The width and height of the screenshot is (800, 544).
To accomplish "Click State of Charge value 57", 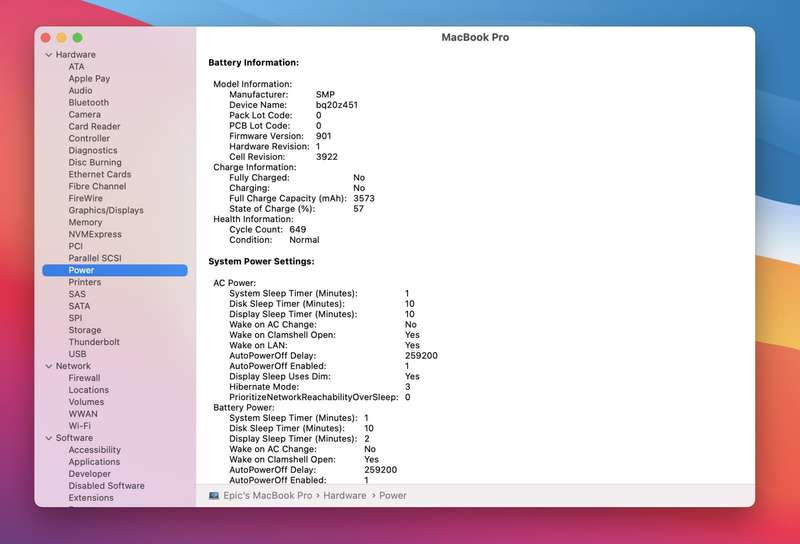I will [359, 209].
